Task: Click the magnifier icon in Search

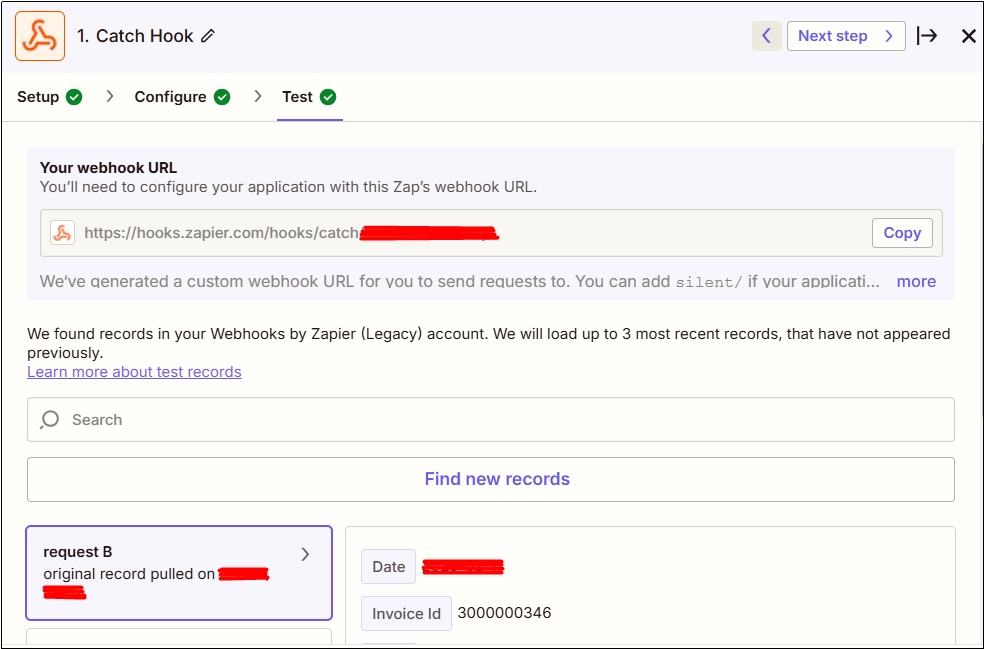Action: [x=50, y=419]
